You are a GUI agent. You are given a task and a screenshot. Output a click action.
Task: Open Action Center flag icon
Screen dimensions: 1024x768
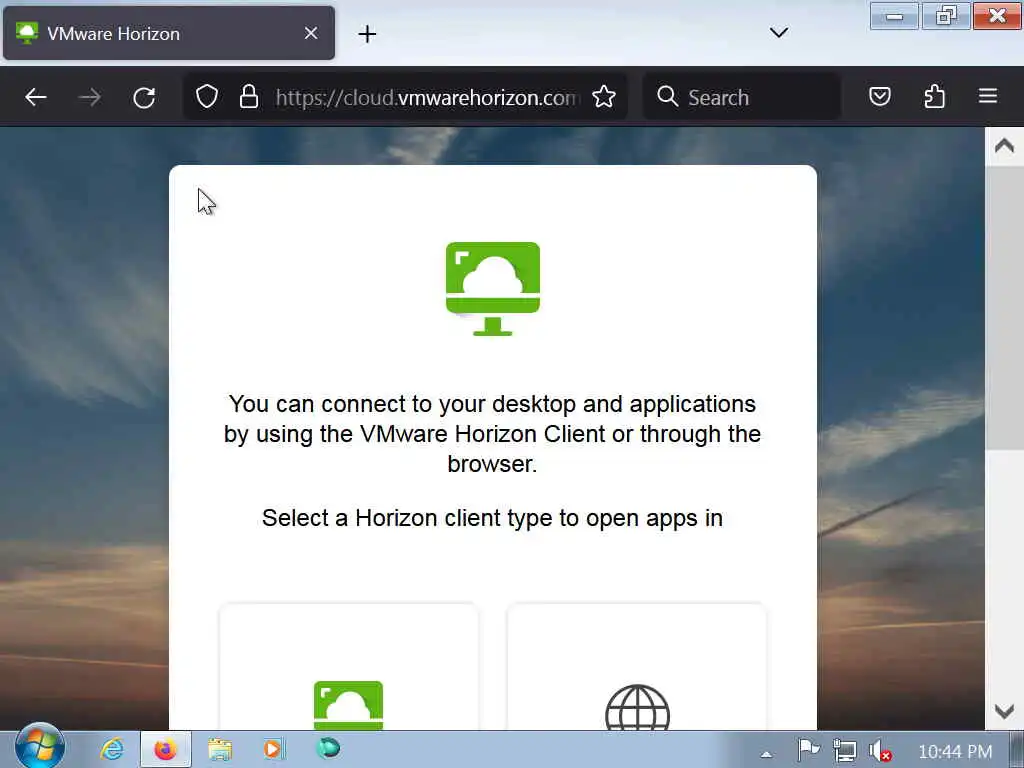click(x=808, y=750)
